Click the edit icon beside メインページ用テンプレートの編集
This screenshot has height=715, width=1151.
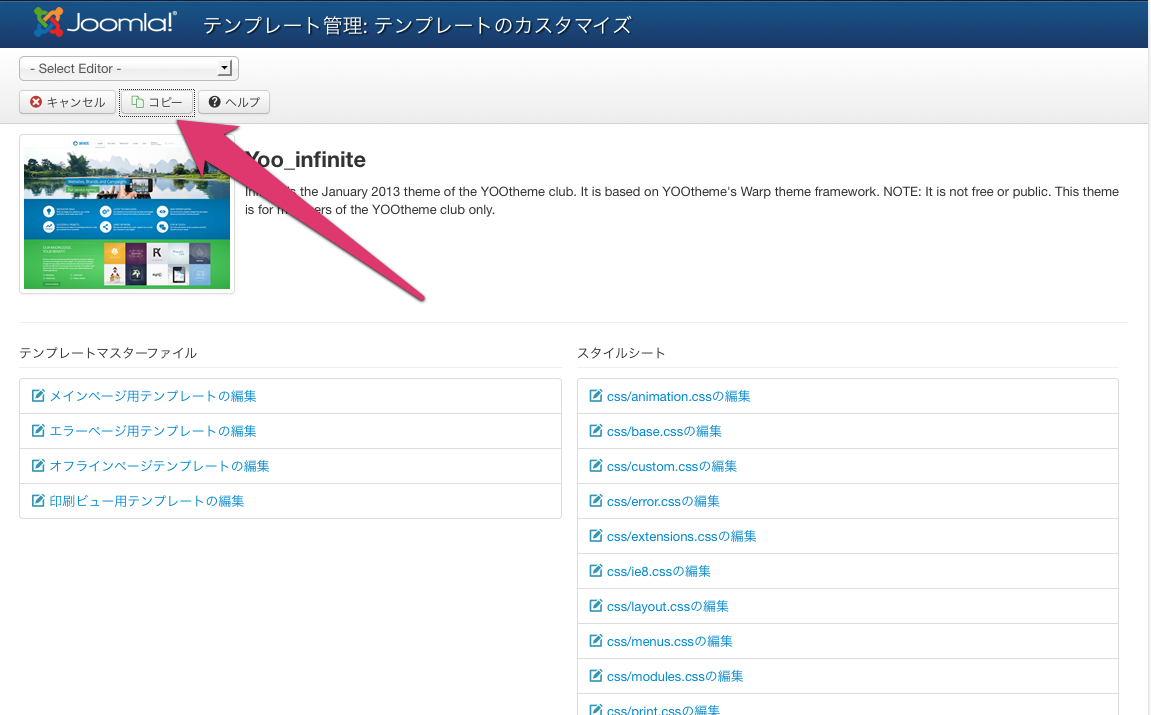pyautogui.click(x=35, y=396)
